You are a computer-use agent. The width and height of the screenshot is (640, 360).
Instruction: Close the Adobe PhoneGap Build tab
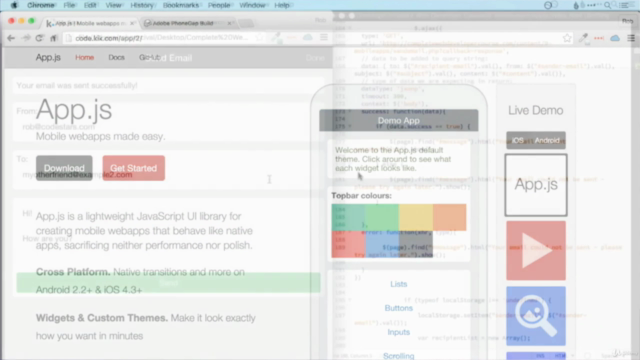[229, 23]
